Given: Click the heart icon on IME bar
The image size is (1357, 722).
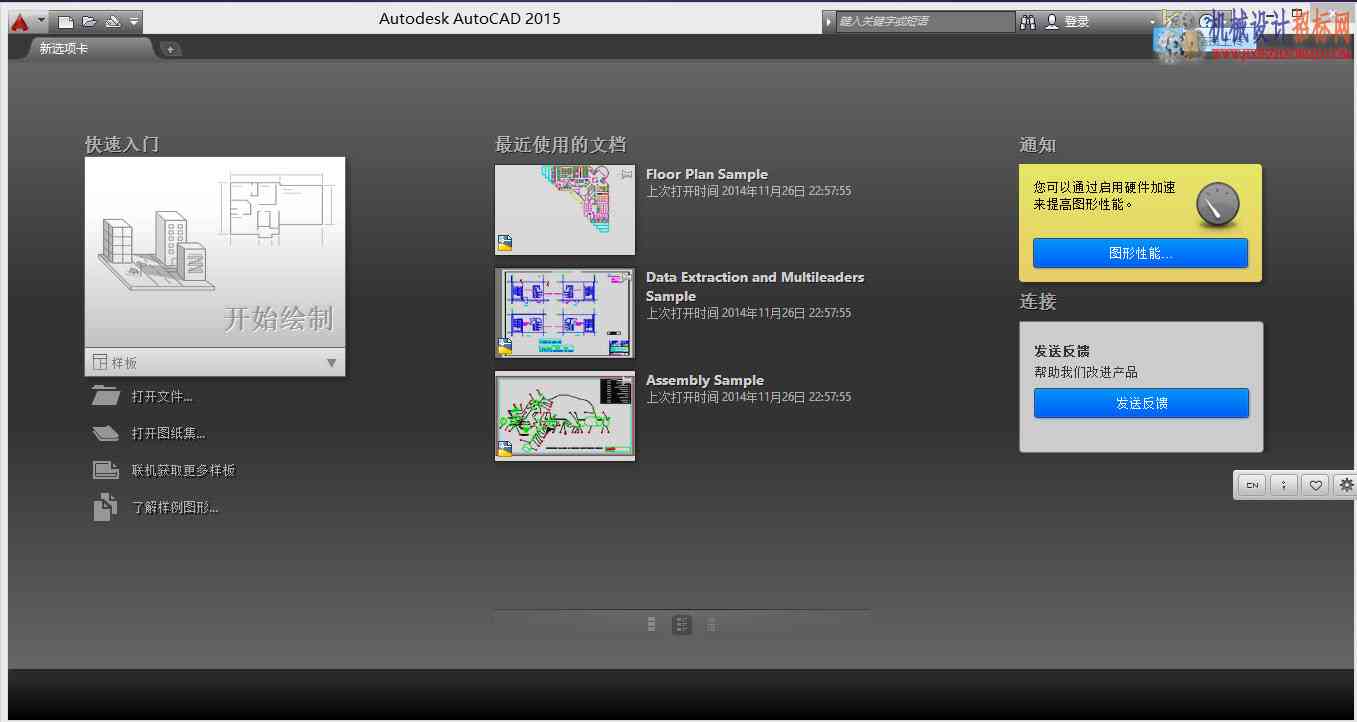Looking at the screenshot, I should click(x=1316, y=485).
